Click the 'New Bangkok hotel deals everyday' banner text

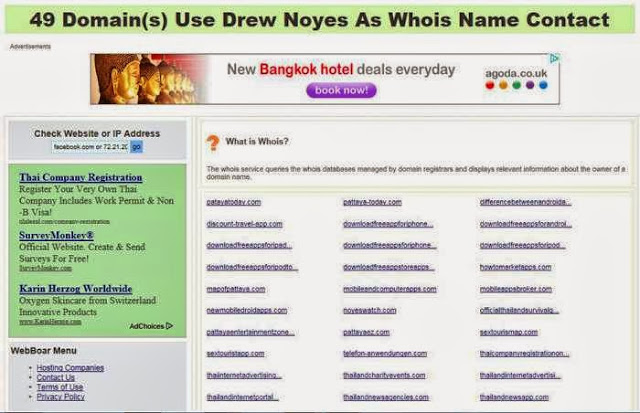coord(341,69)
